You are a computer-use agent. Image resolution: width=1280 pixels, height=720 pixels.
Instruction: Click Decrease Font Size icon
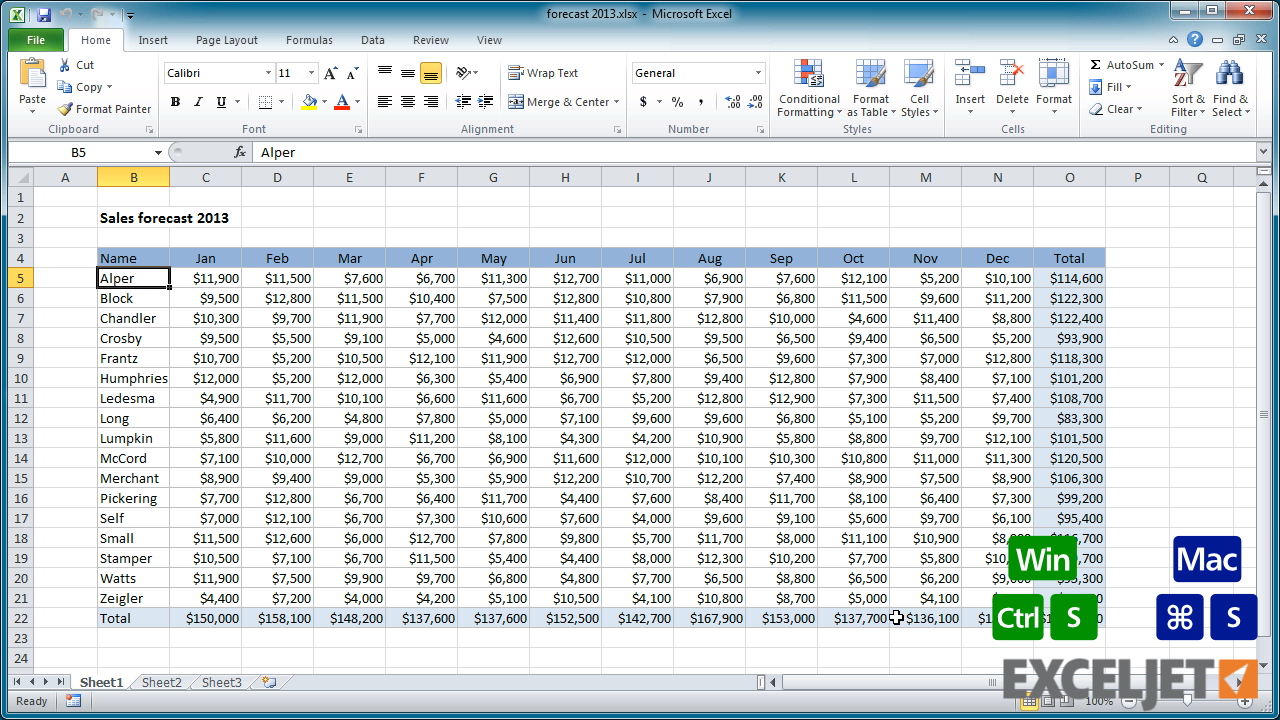(352, 73)
